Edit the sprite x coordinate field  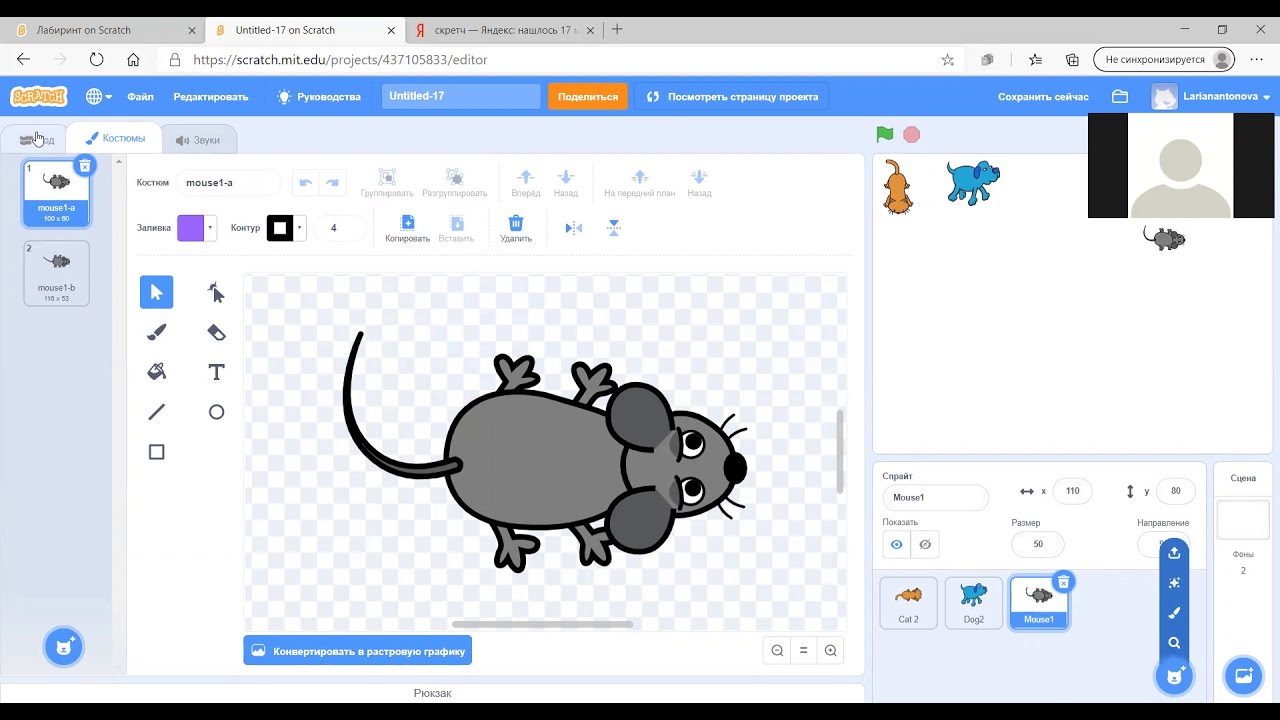[x=1072, y=491]
